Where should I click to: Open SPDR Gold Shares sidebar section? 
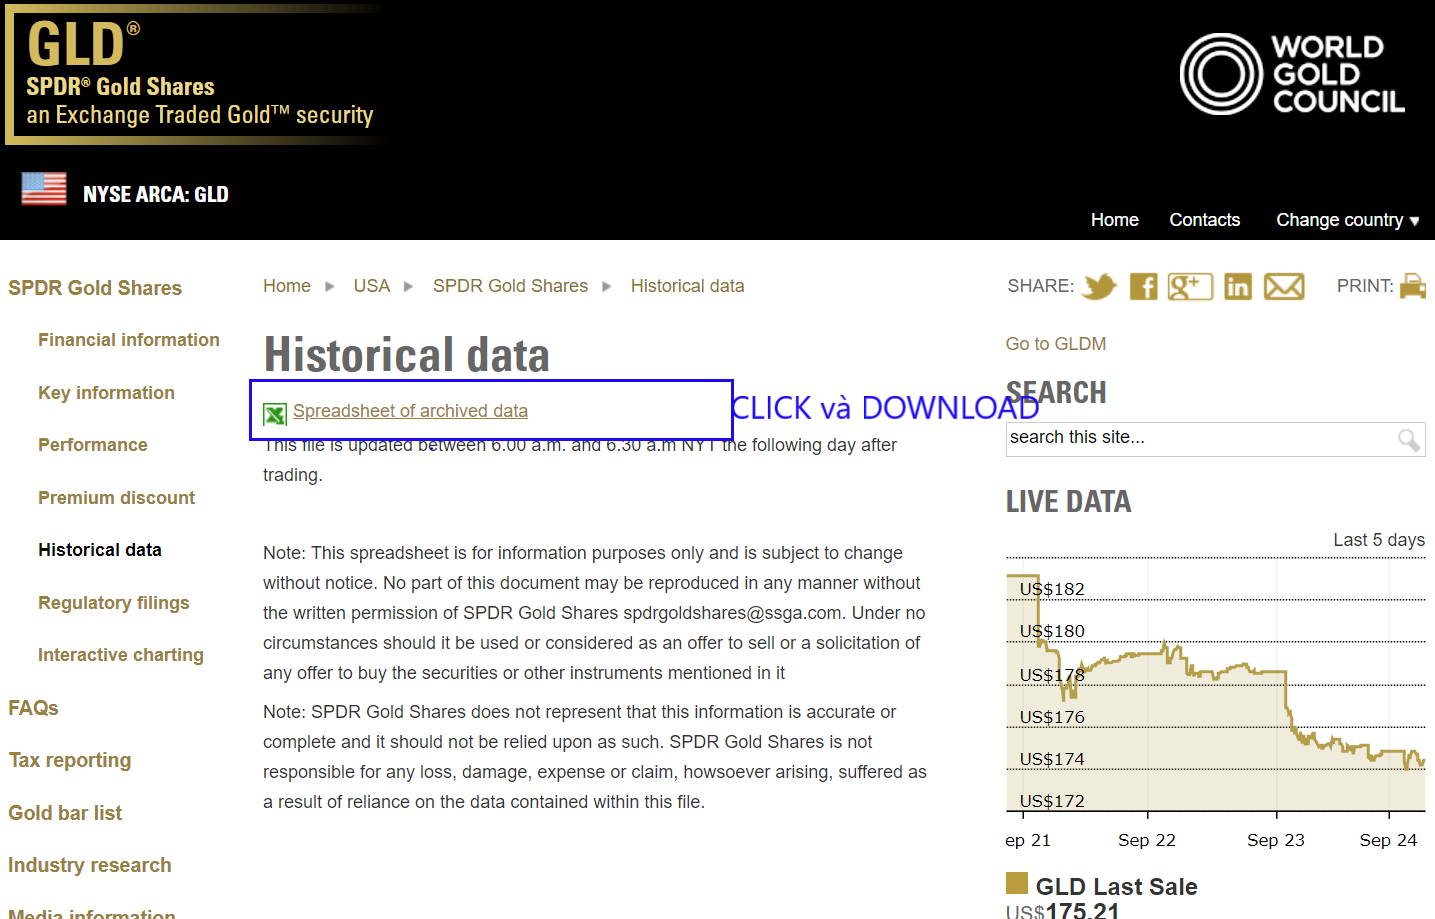(95, 288)
